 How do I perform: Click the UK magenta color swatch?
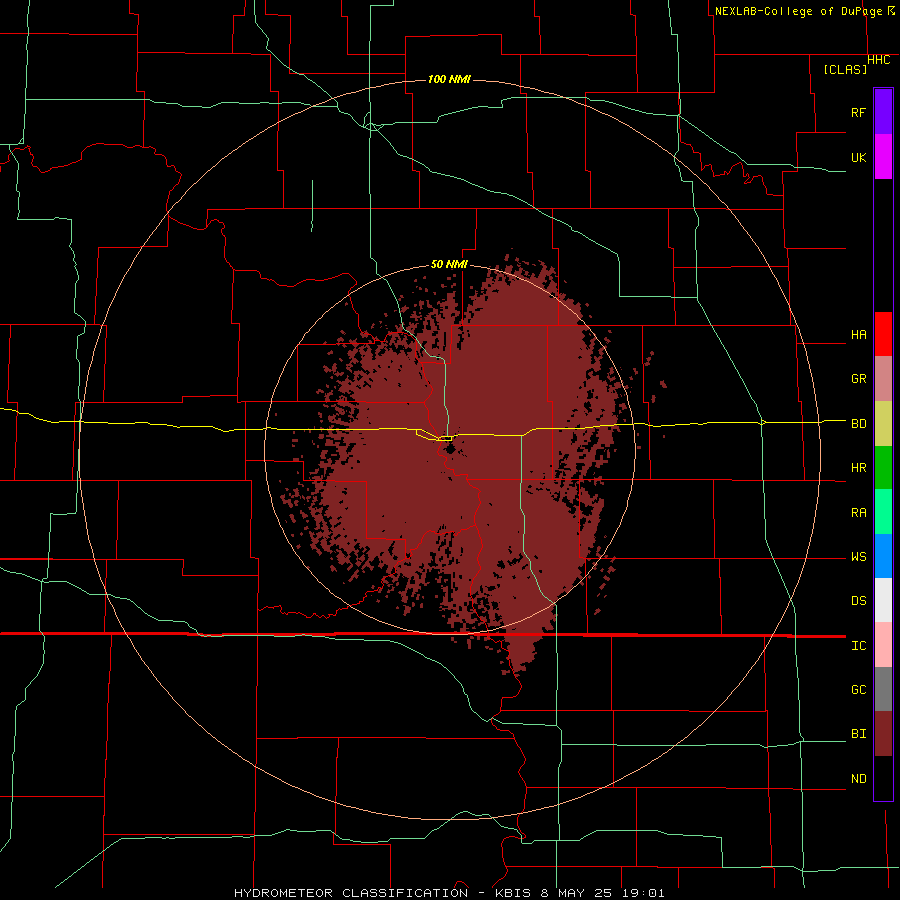[x=883, y=157]
